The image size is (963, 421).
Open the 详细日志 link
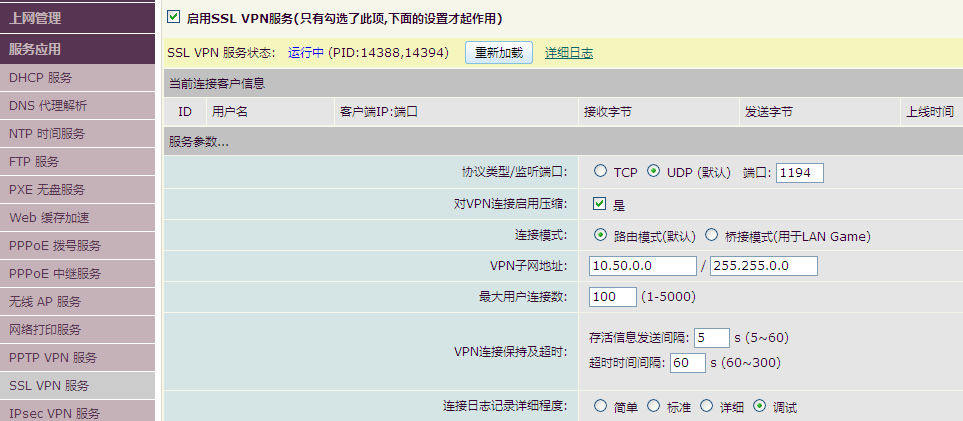(x=568, y=53)
